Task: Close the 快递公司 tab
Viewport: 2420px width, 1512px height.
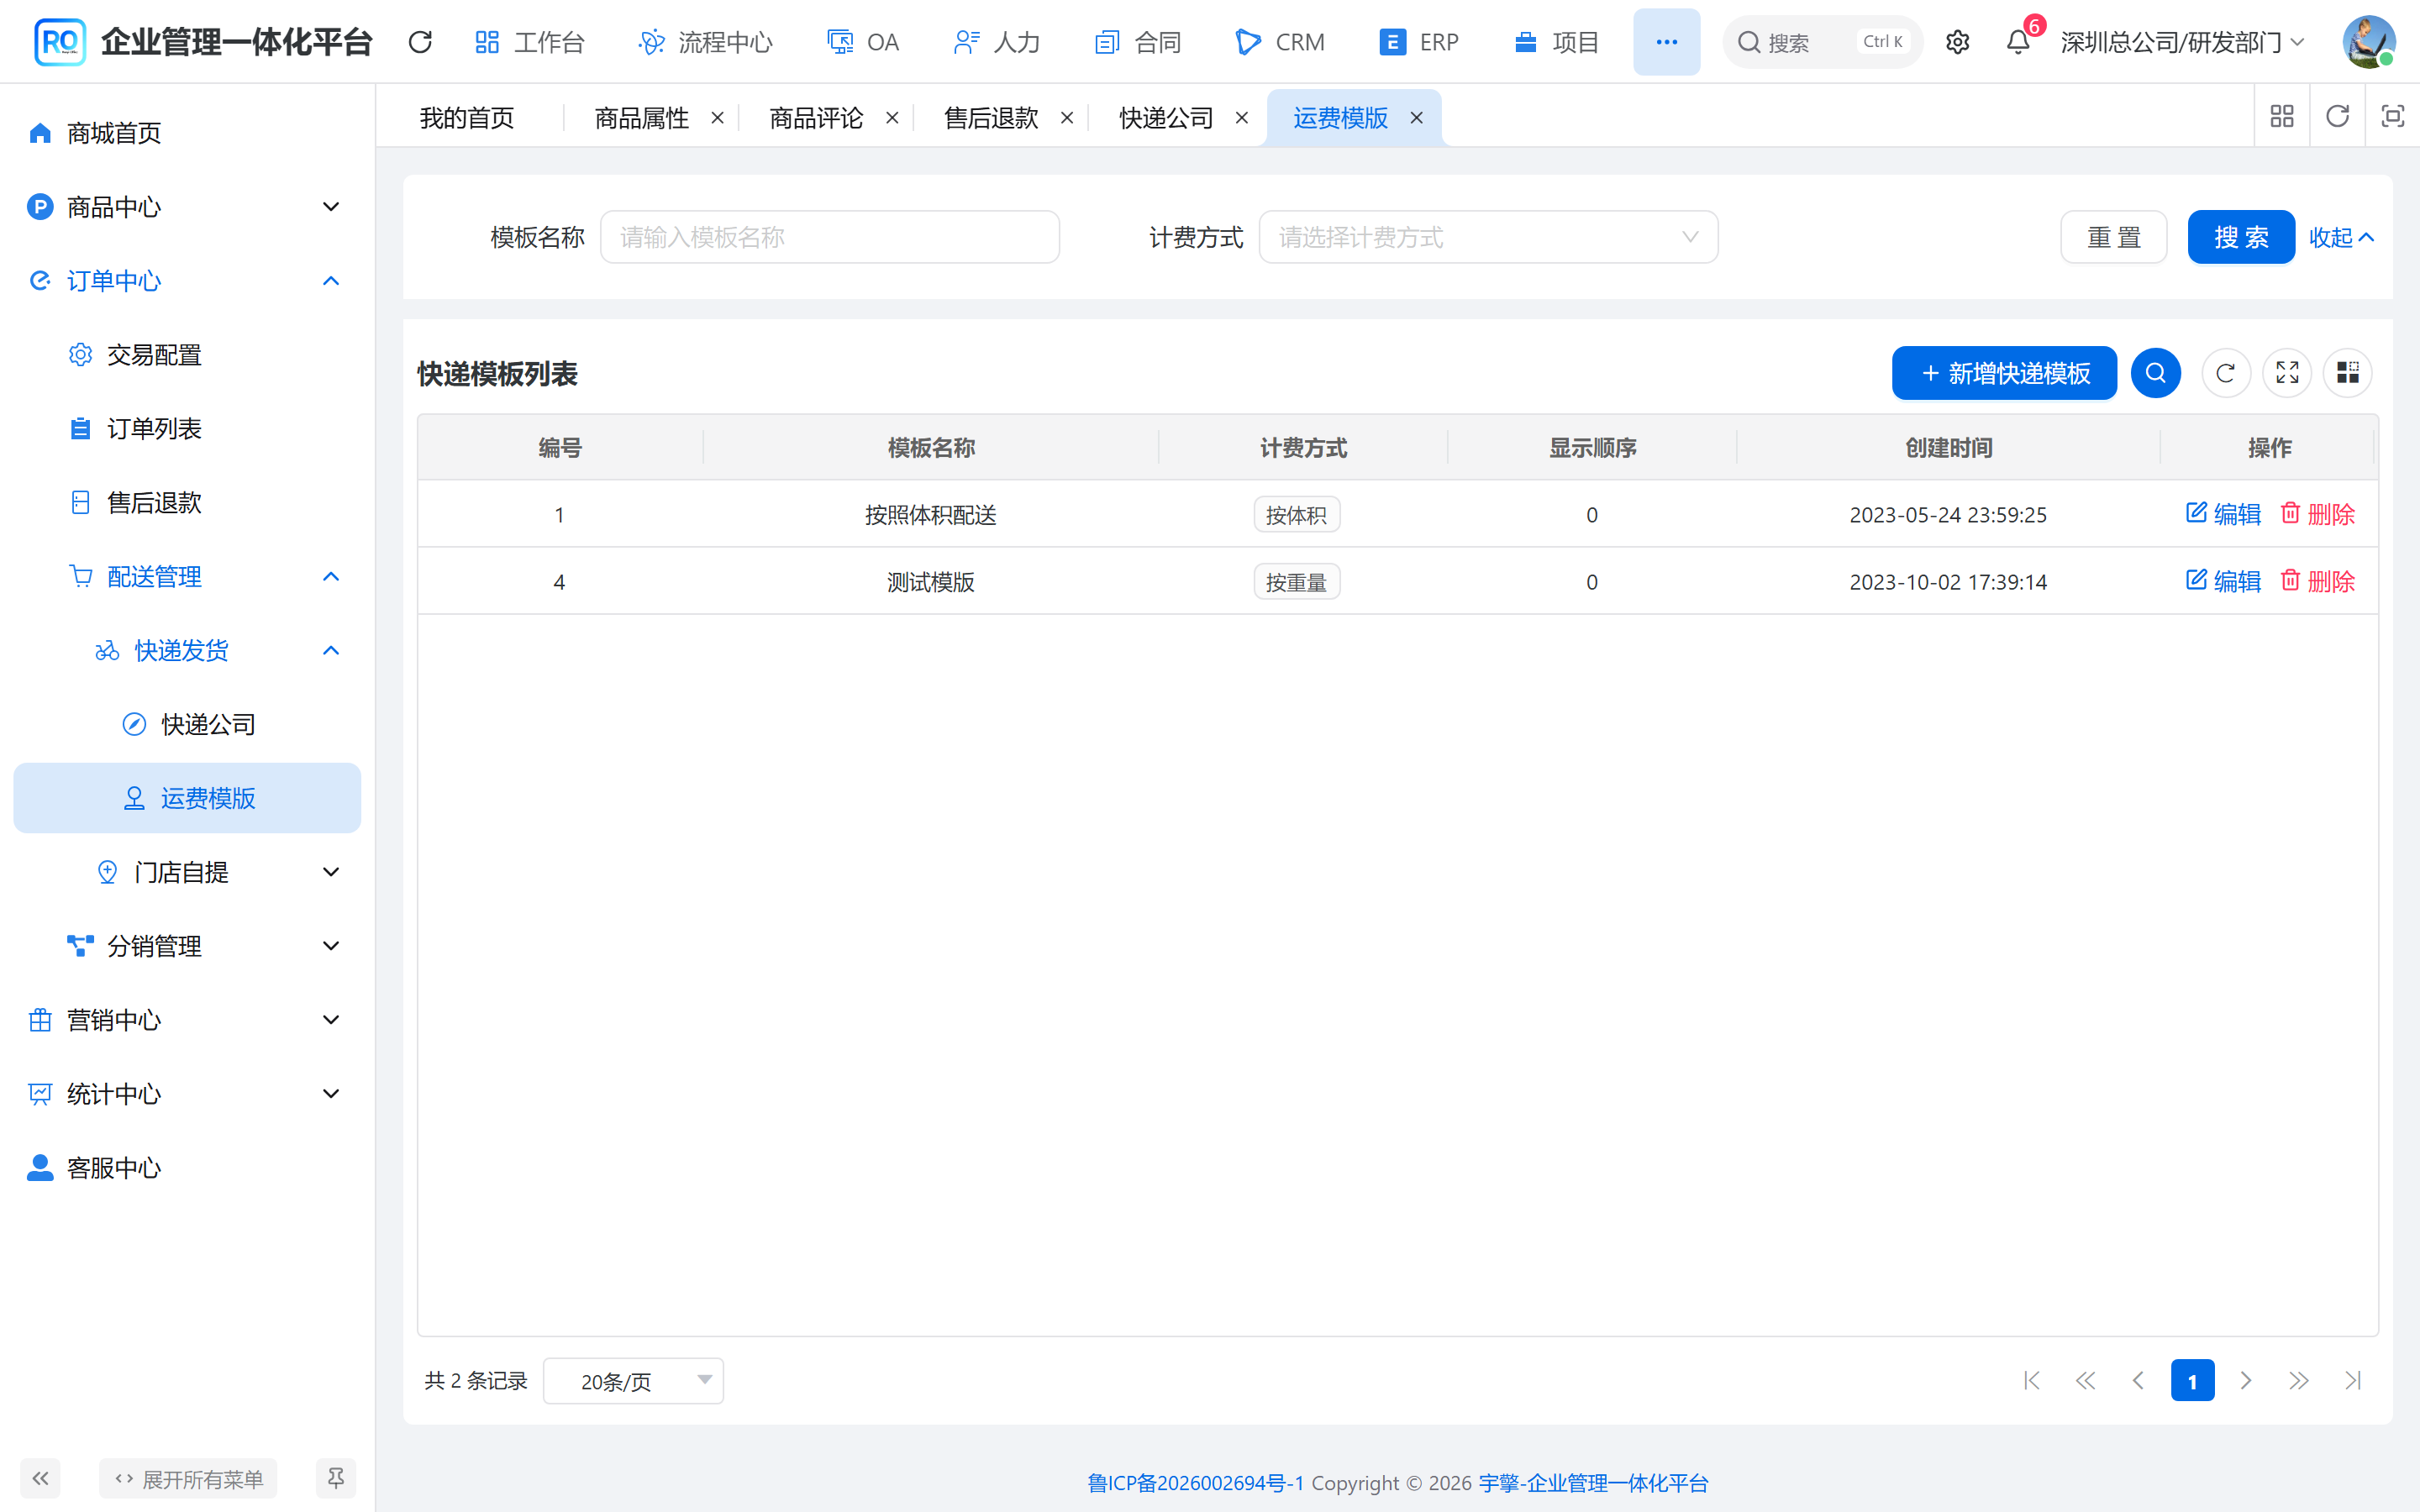Action: (x=1242, y=118)
